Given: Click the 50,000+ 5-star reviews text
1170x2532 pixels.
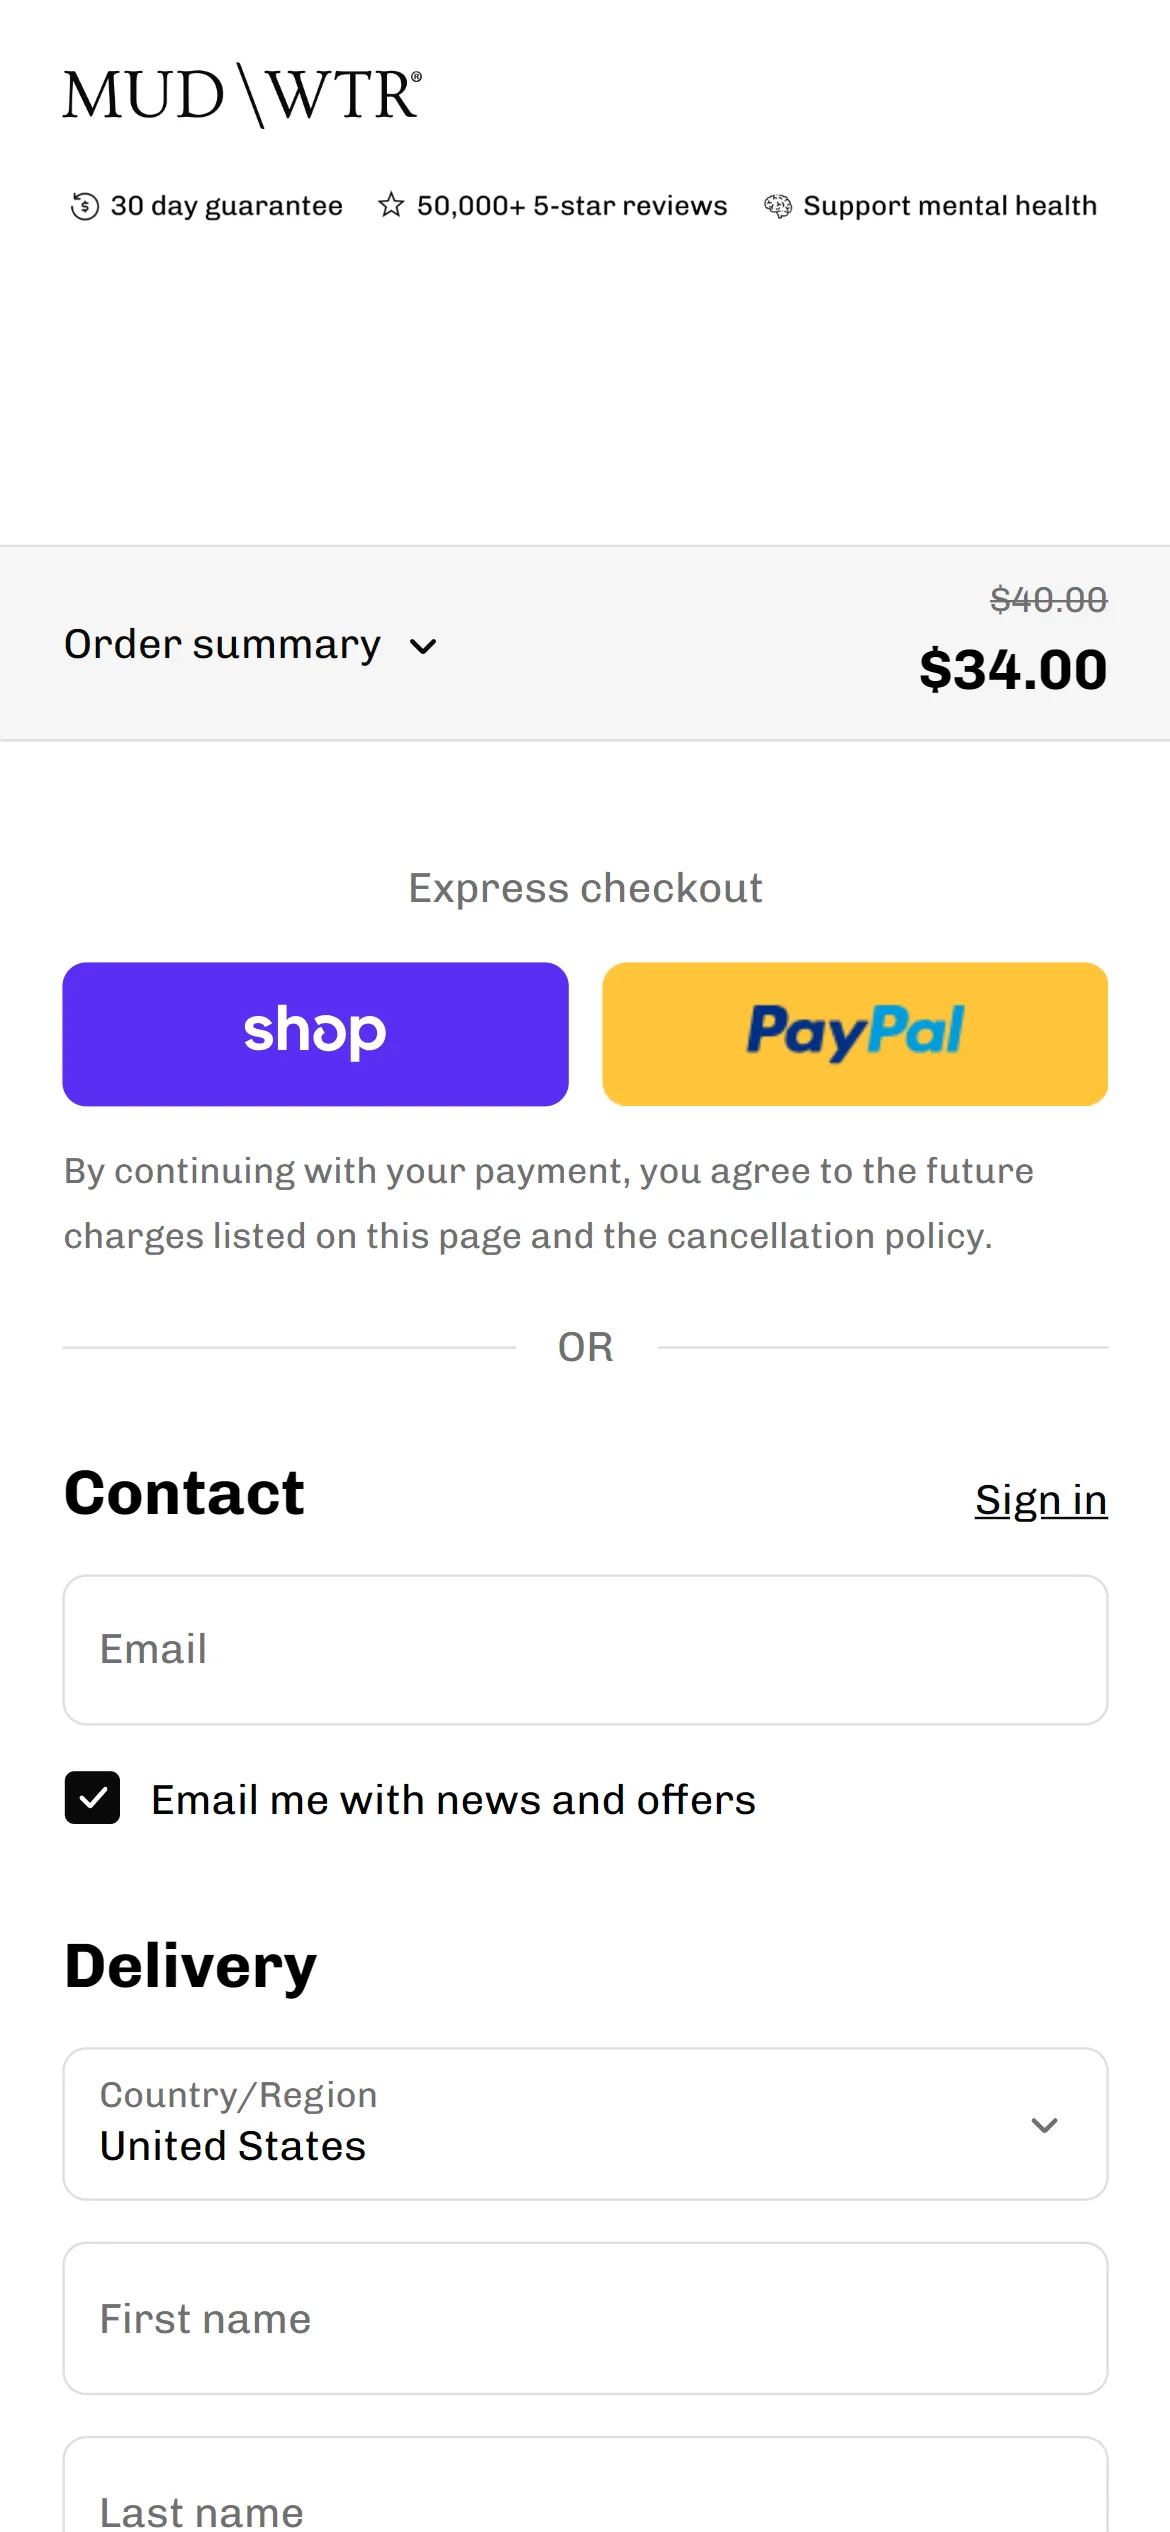Looking at the screenshot, I should pos(572,206).
